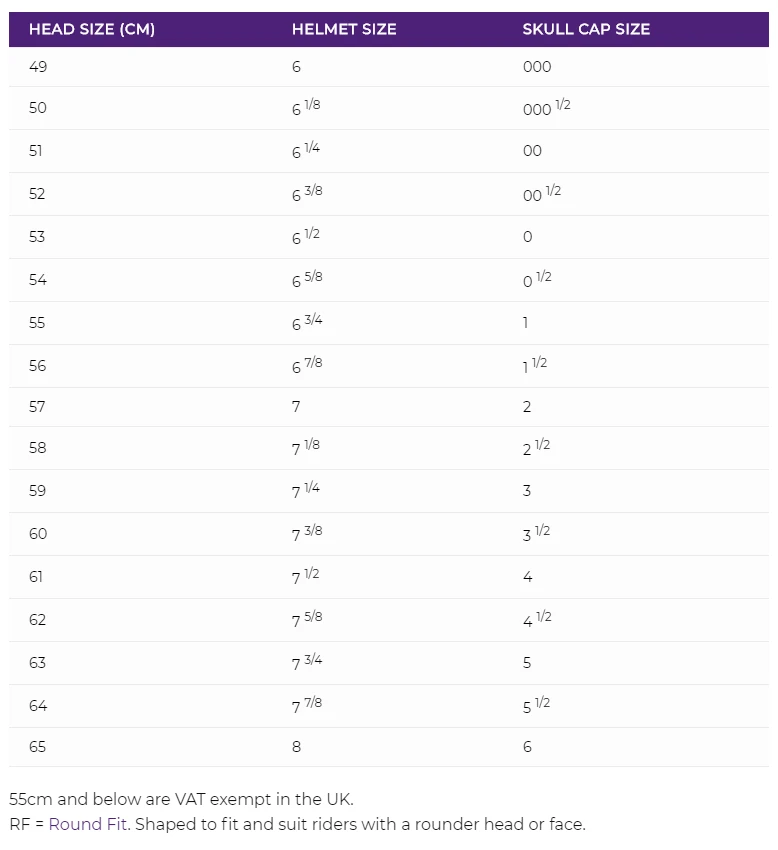Click the HEAD SIZE (CM) column header

(x=92, y=29)
